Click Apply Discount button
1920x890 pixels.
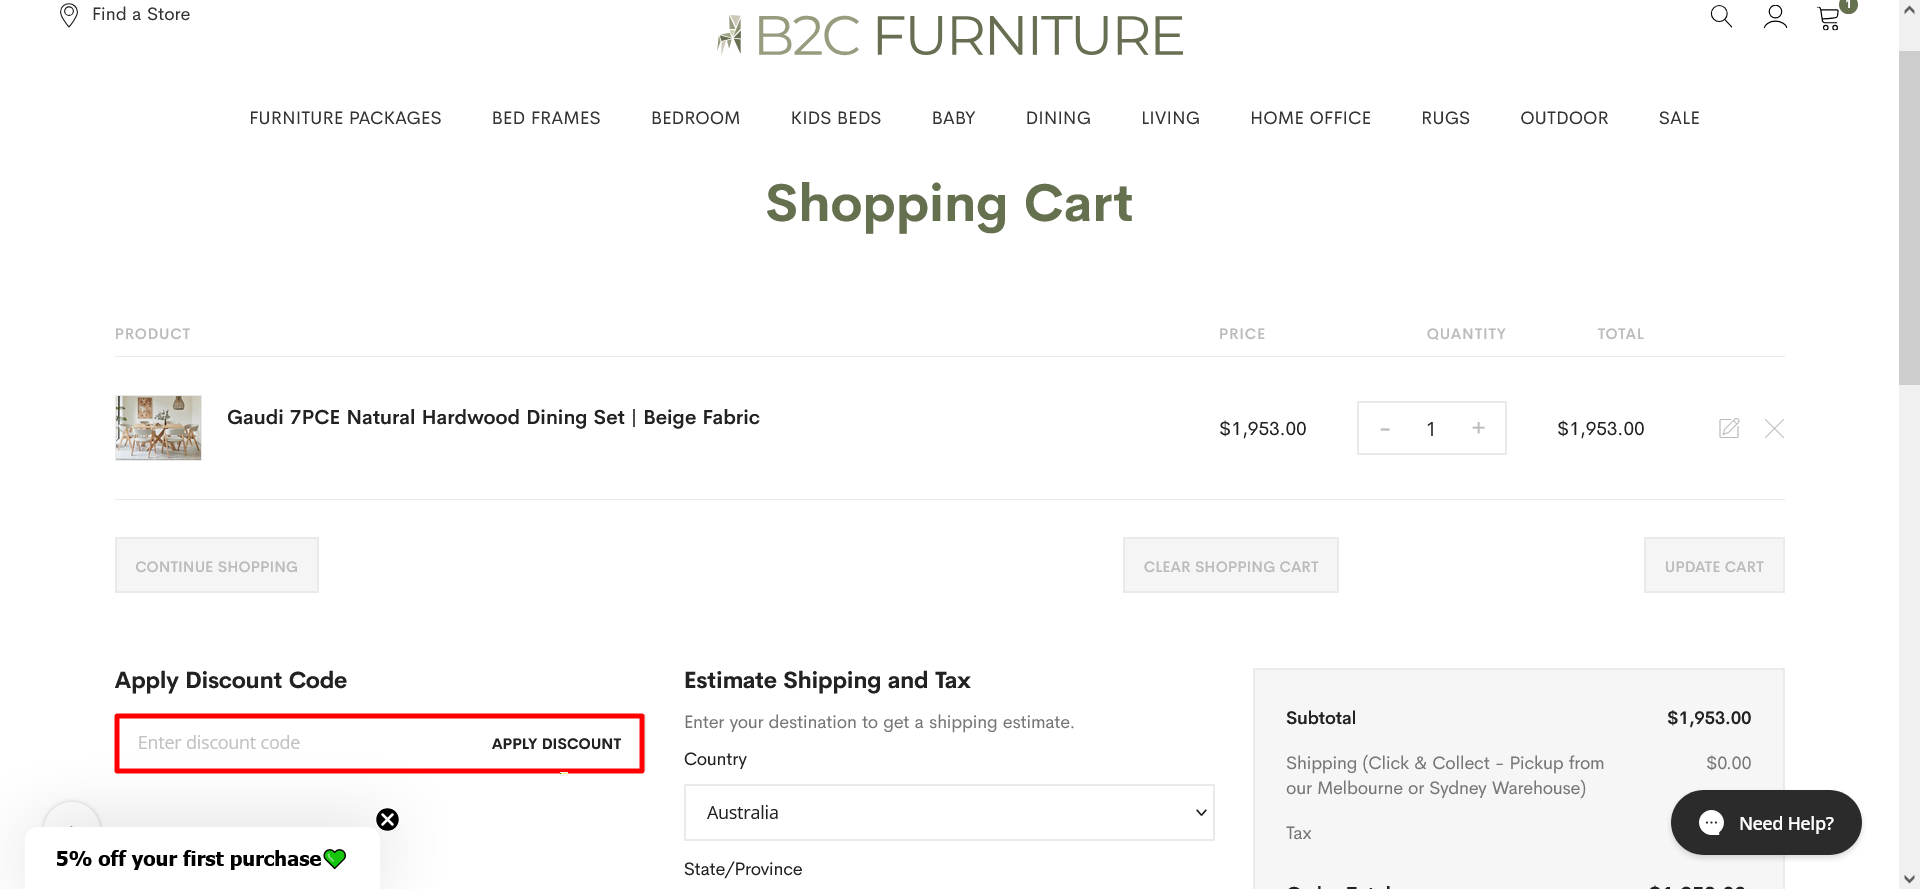(556, 744)
